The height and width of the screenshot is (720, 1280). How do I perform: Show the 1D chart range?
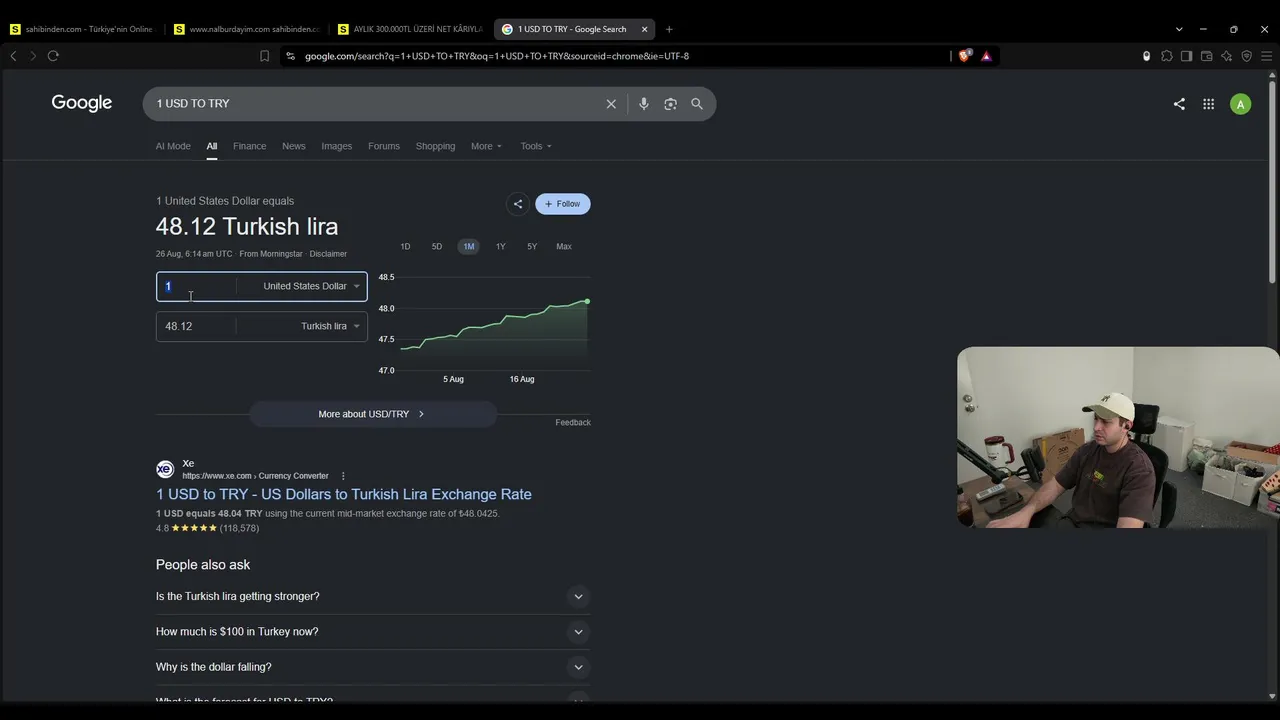[405, 247]
